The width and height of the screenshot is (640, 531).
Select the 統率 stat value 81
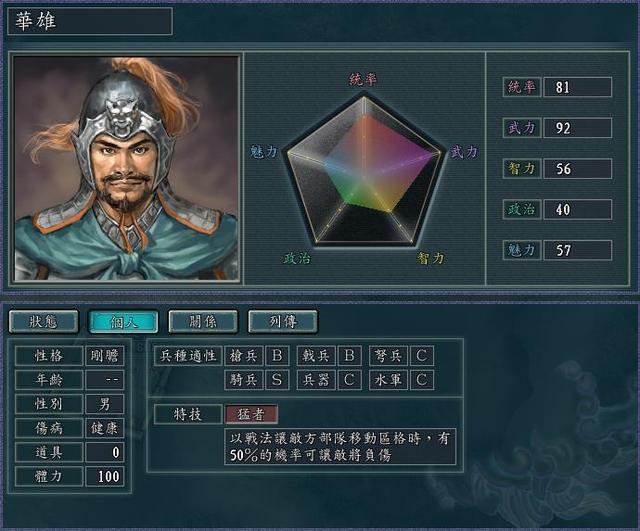pyautogui.click(x=578, y=87)
